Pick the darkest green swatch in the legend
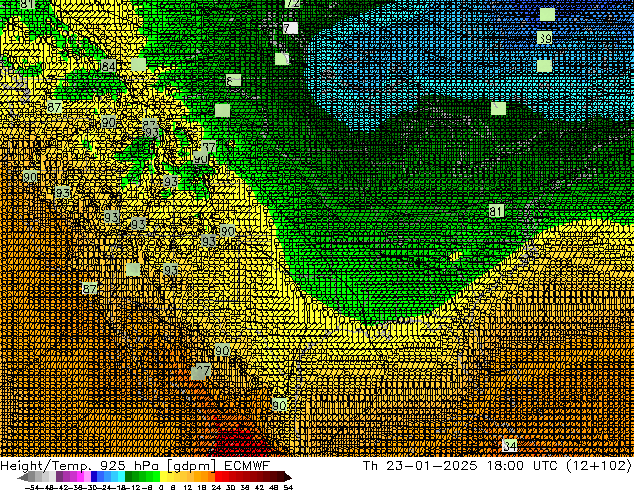 point(128,477)
